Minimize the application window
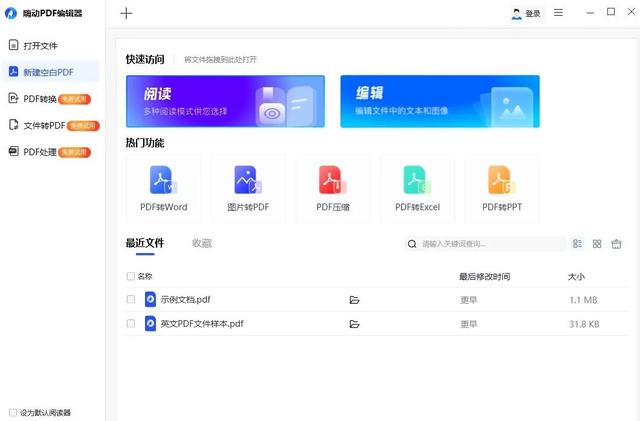 (590, 13)
